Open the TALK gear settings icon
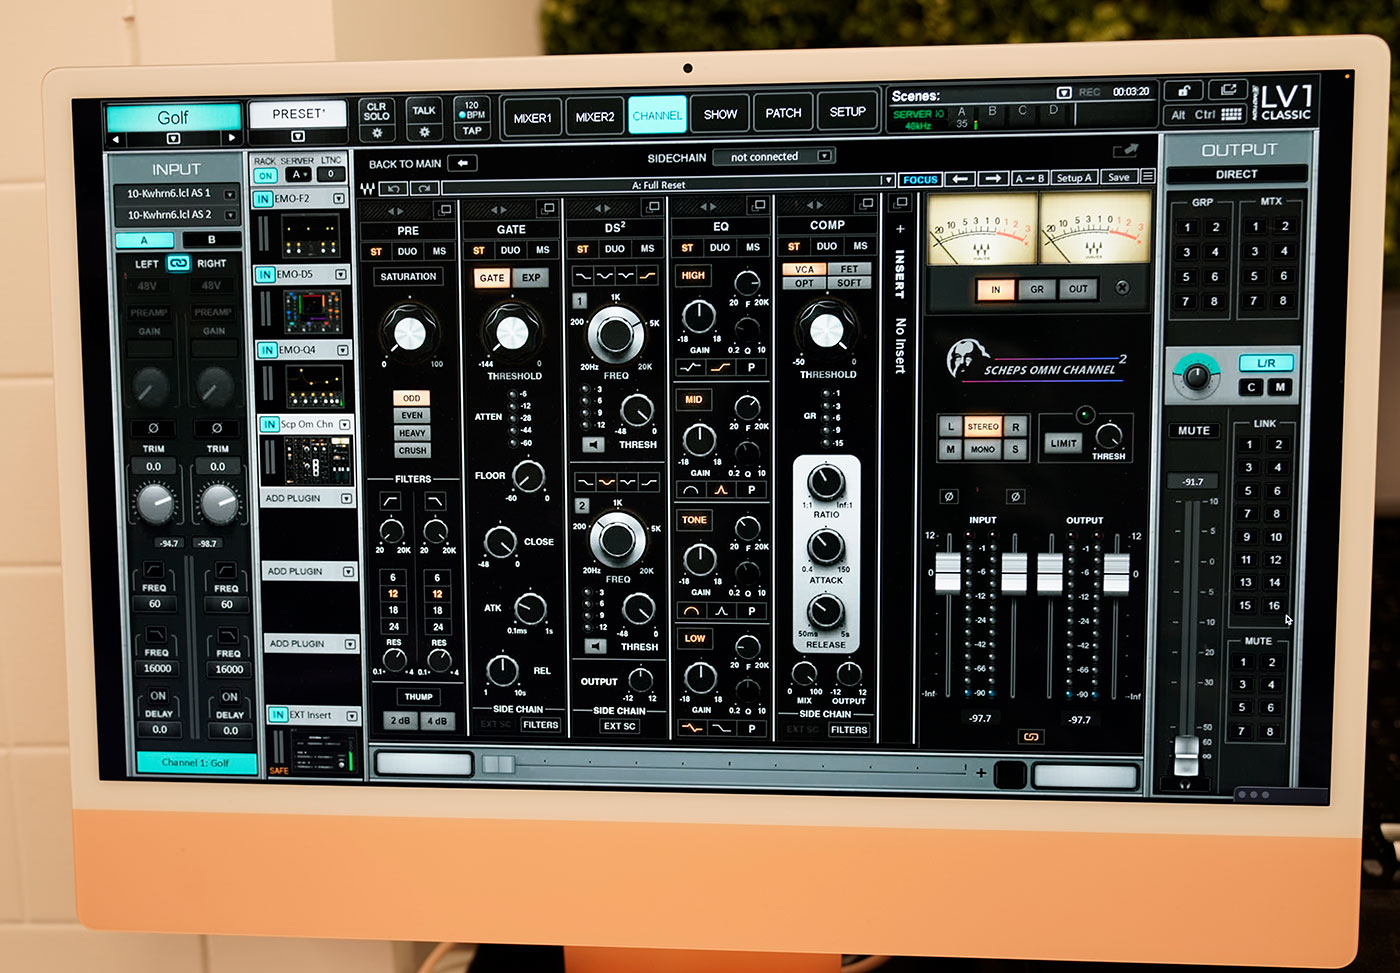Image resolution: width=1400 pixels, height=973 pixels. click(x=424, y=132)
